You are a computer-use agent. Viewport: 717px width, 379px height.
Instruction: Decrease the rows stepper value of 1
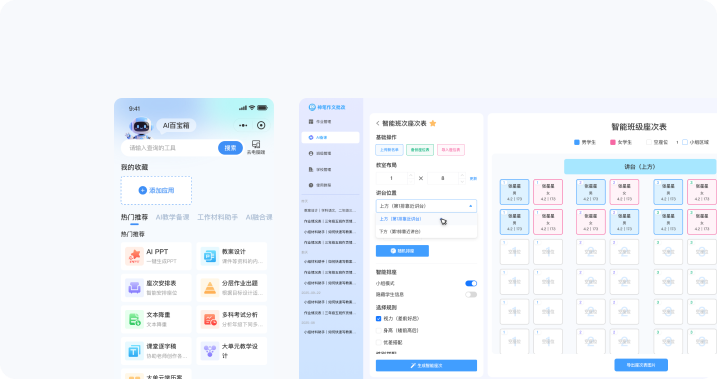click(x=410, y=181)
